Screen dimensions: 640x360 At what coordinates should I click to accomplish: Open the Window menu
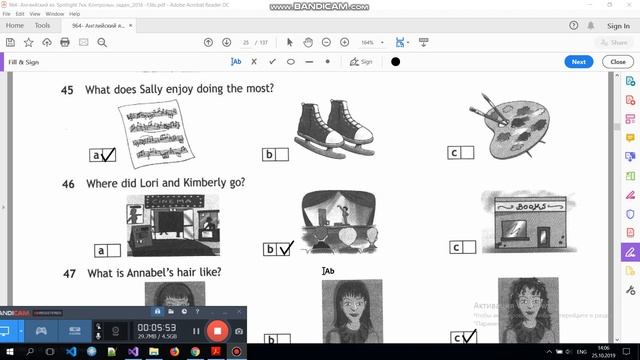pos(55,14)
